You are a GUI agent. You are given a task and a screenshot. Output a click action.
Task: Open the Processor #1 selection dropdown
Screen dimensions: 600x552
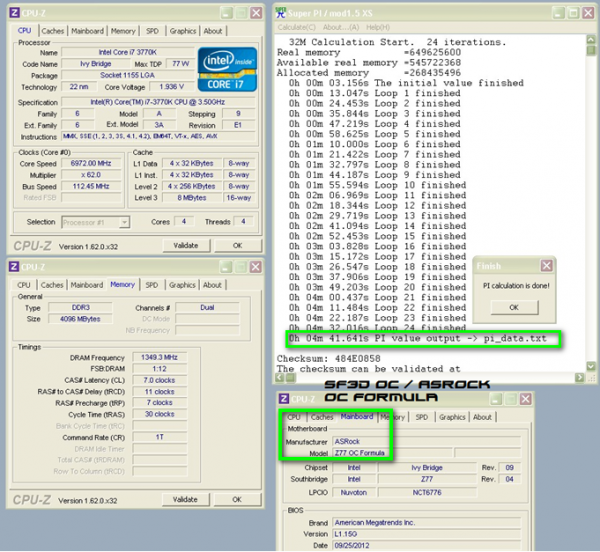click(x=124, y=222)
